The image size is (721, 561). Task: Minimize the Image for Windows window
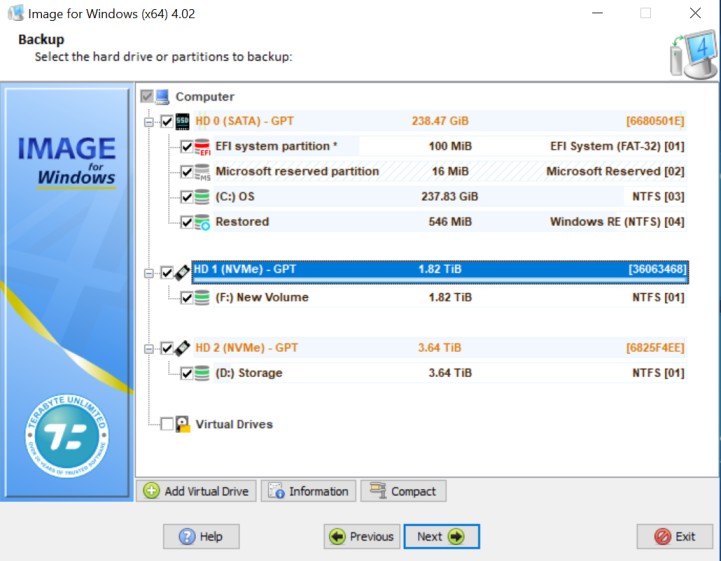pos(597,13)
